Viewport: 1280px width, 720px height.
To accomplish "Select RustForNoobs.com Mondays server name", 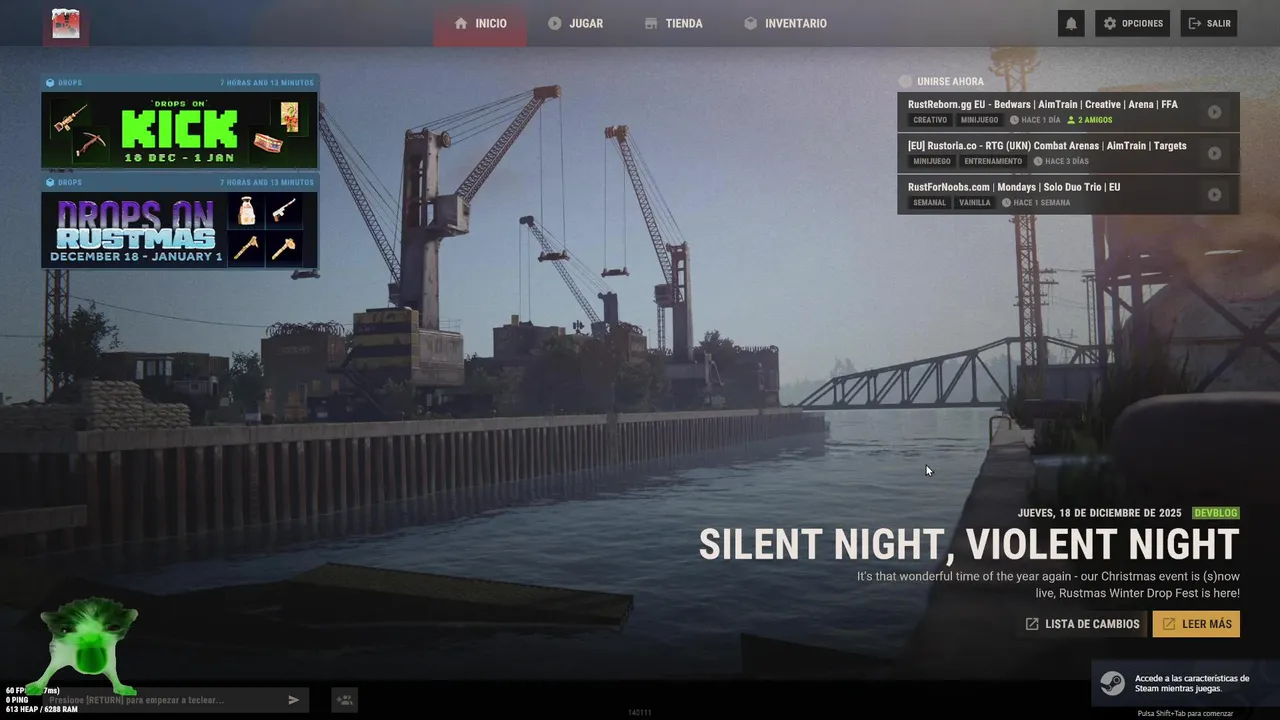I will pos(1014,187).
